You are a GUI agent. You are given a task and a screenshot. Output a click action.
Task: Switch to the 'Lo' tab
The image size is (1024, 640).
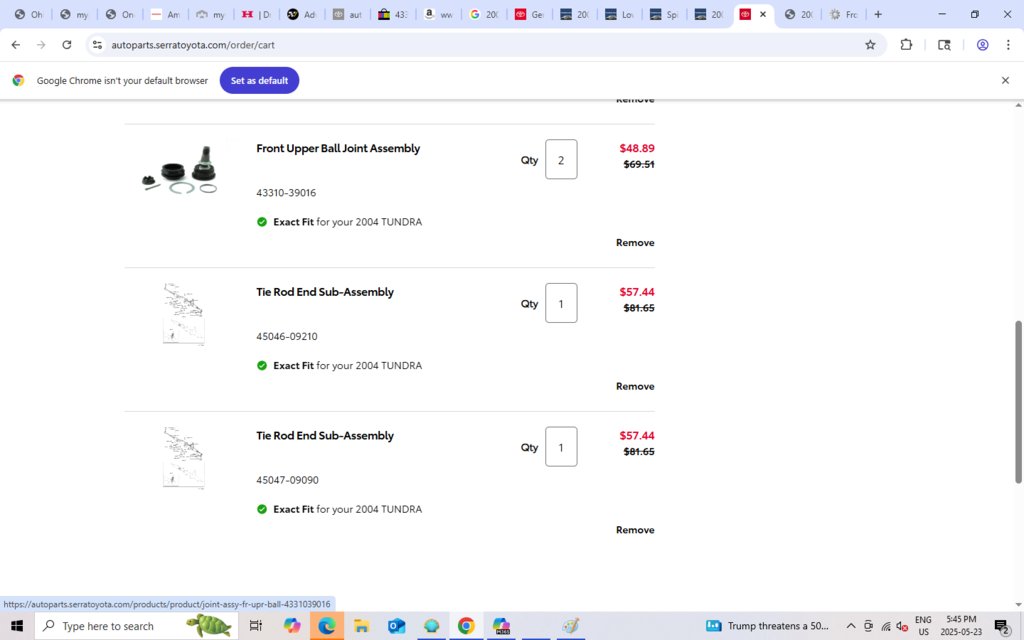pyautogui.click(x=620, y=14)
